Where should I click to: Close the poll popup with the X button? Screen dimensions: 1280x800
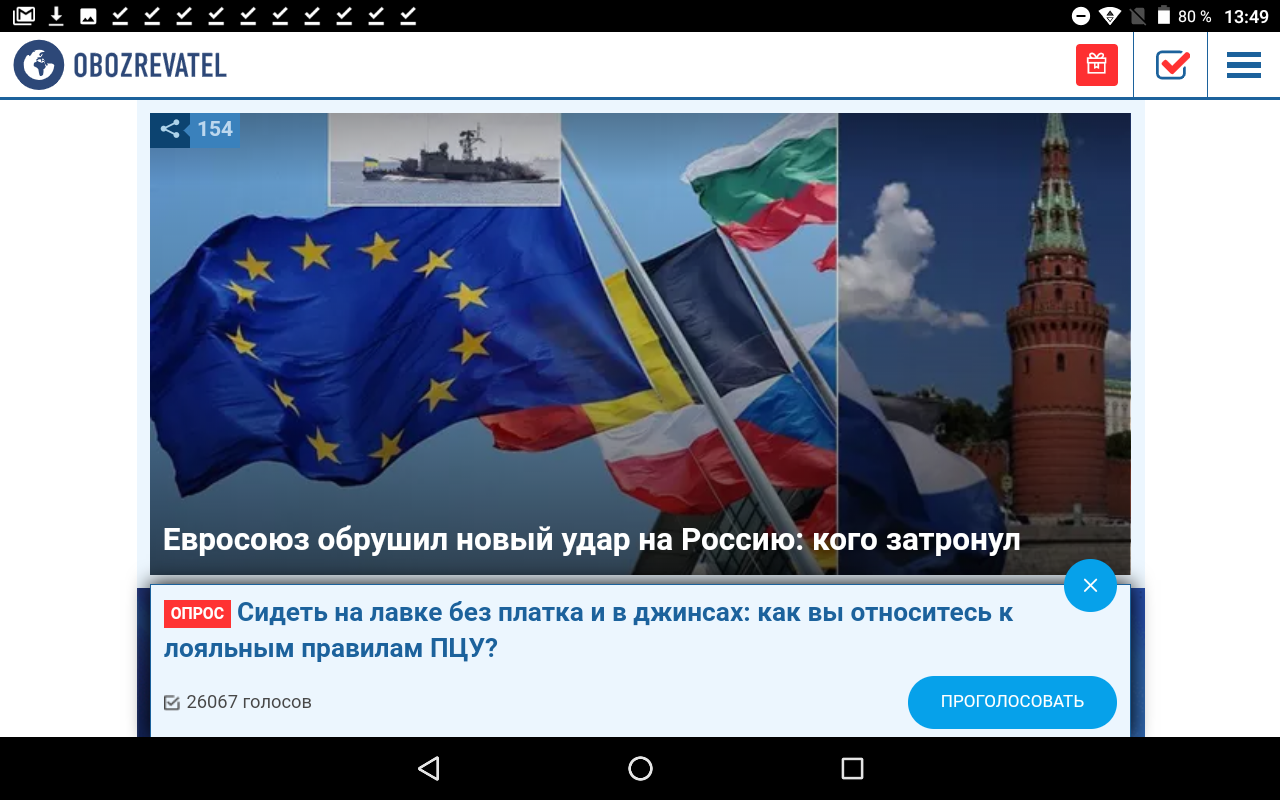(x=1090, y=585)
